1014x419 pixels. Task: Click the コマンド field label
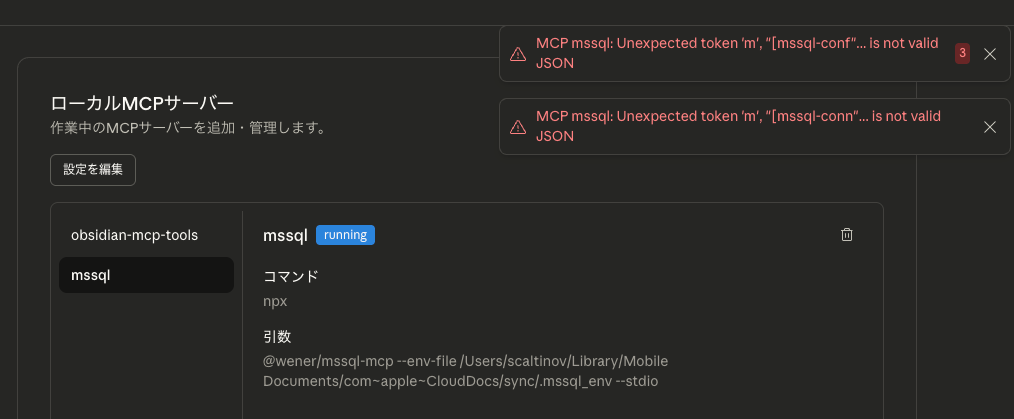tap(290, 276)
